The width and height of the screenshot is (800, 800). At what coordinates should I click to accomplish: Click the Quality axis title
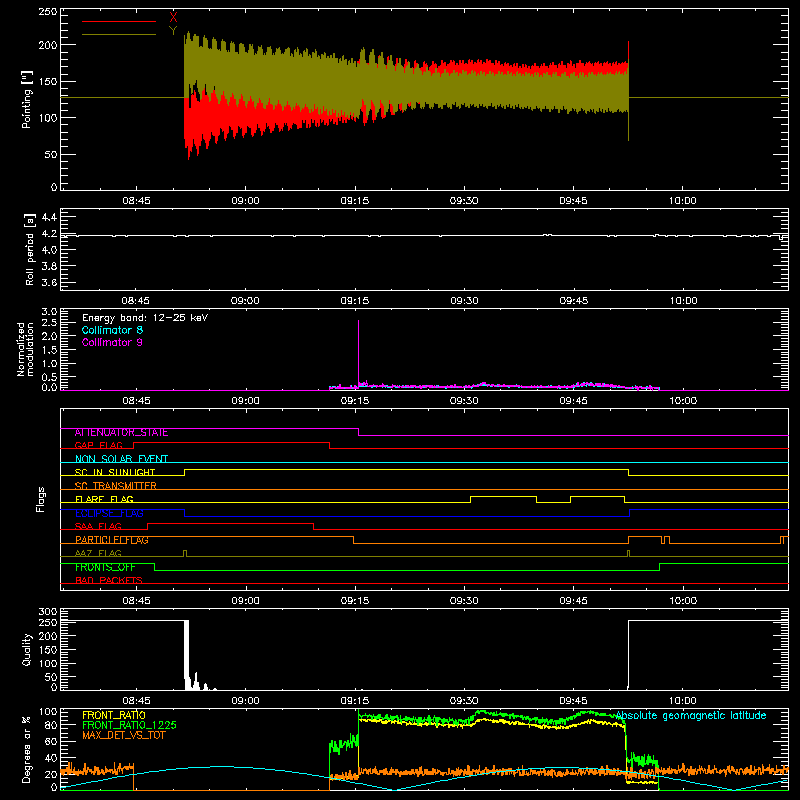click(27, 649)
